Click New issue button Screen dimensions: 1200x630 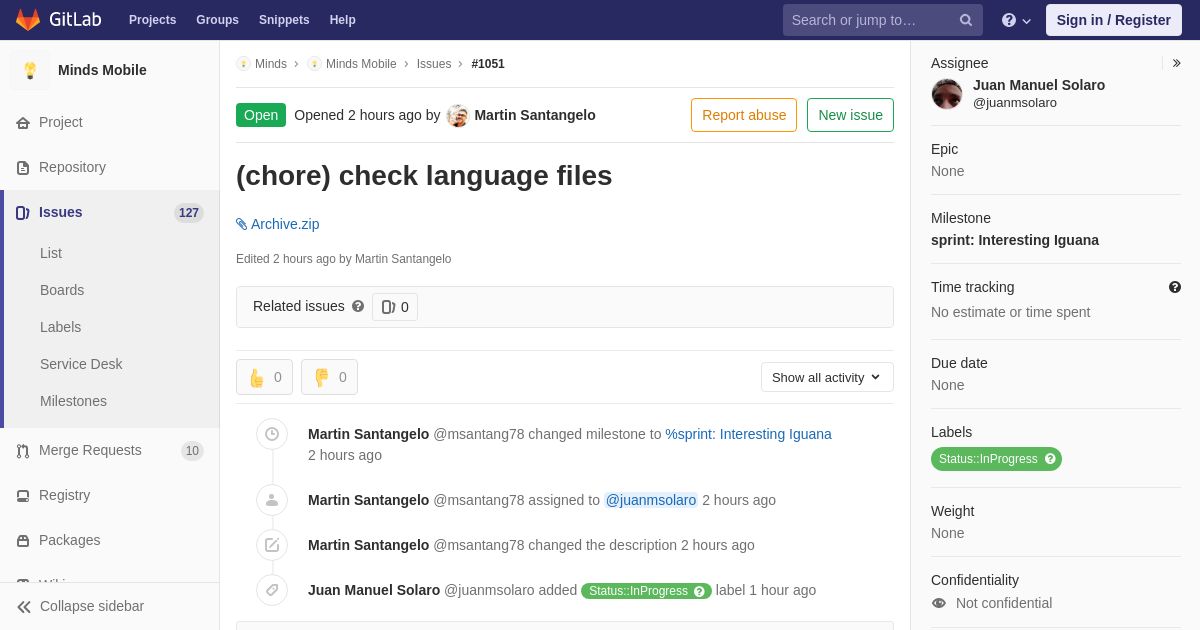click(850, 115)
